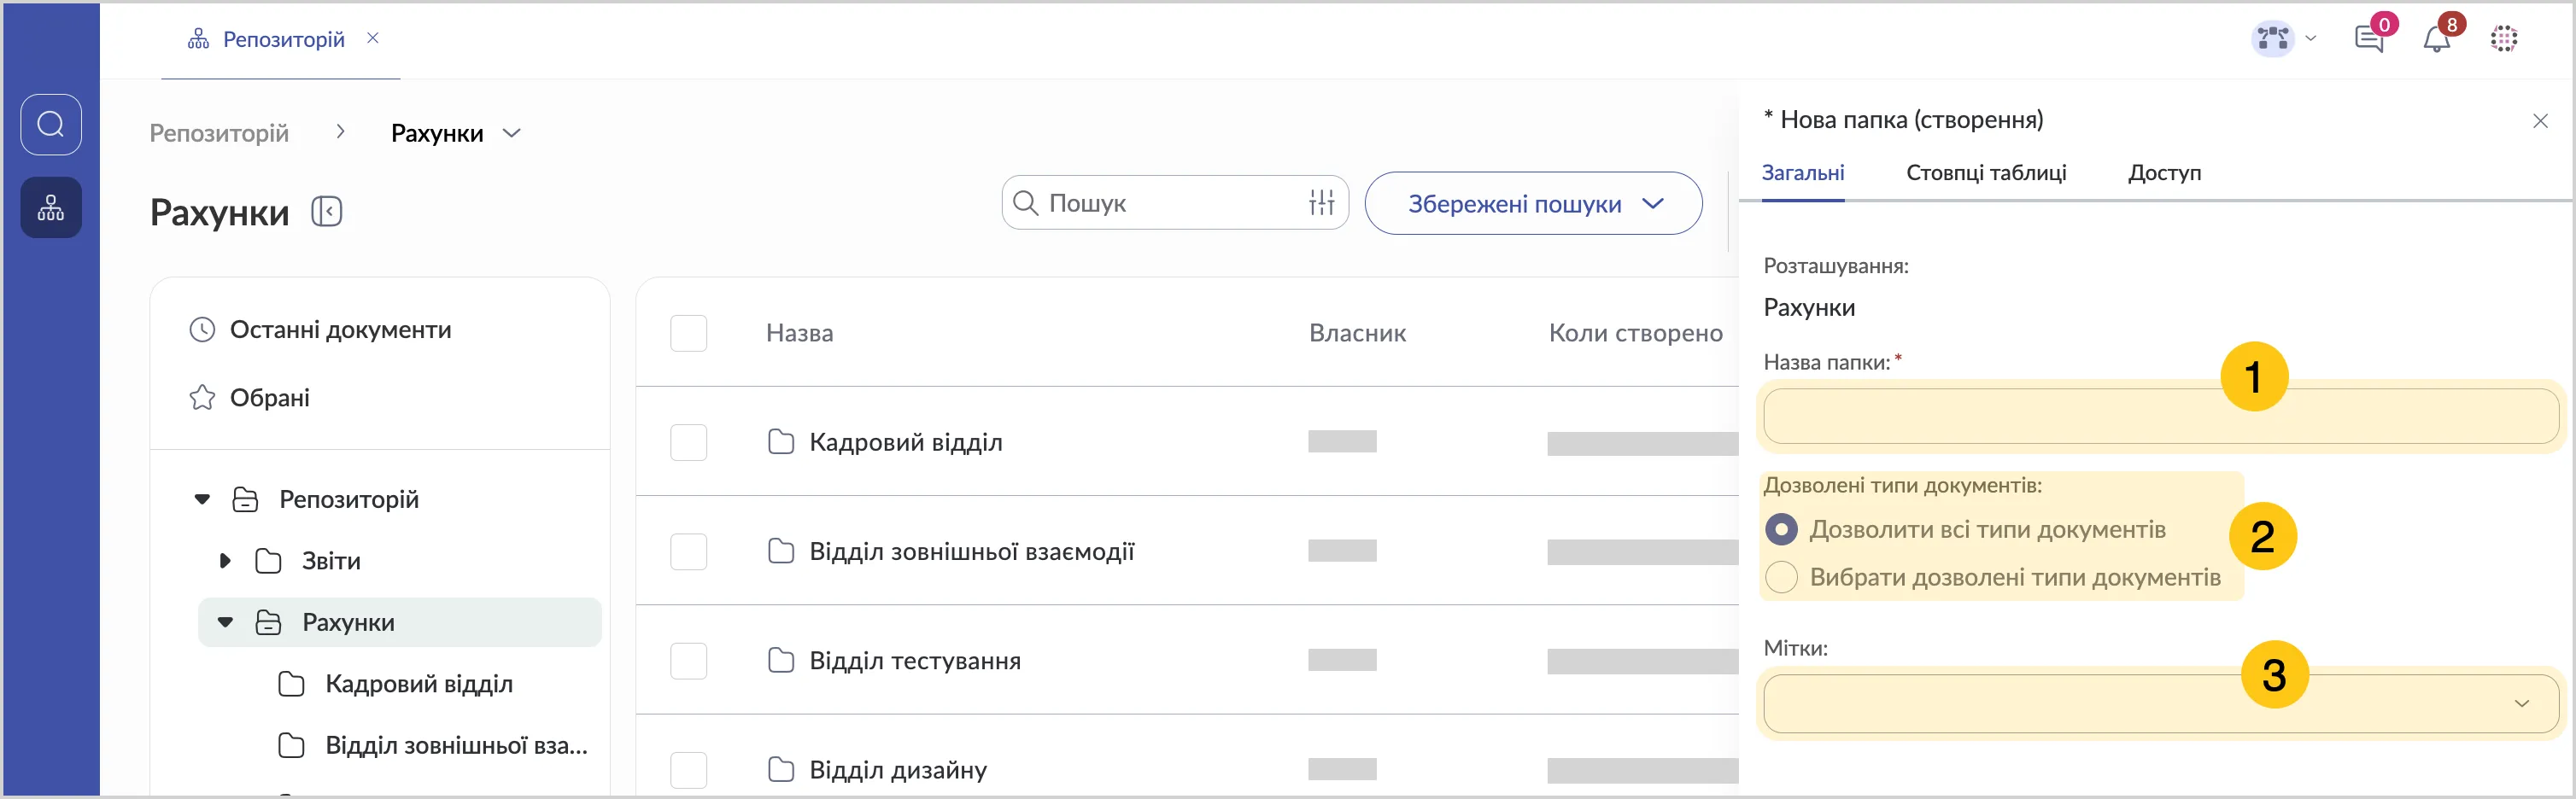Viewport: 2576px width, 799px height.
Task: Open the notifications bell icon
Action: 2436,40
